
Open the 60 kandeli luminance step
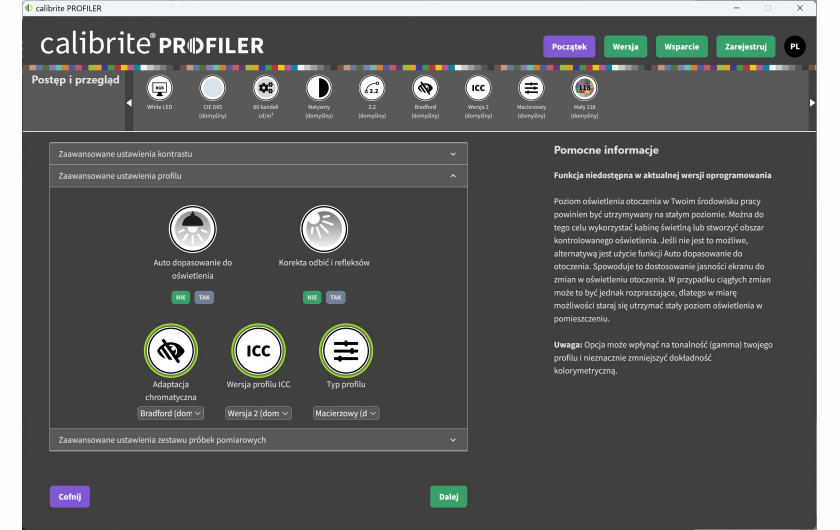pos(266,88)
